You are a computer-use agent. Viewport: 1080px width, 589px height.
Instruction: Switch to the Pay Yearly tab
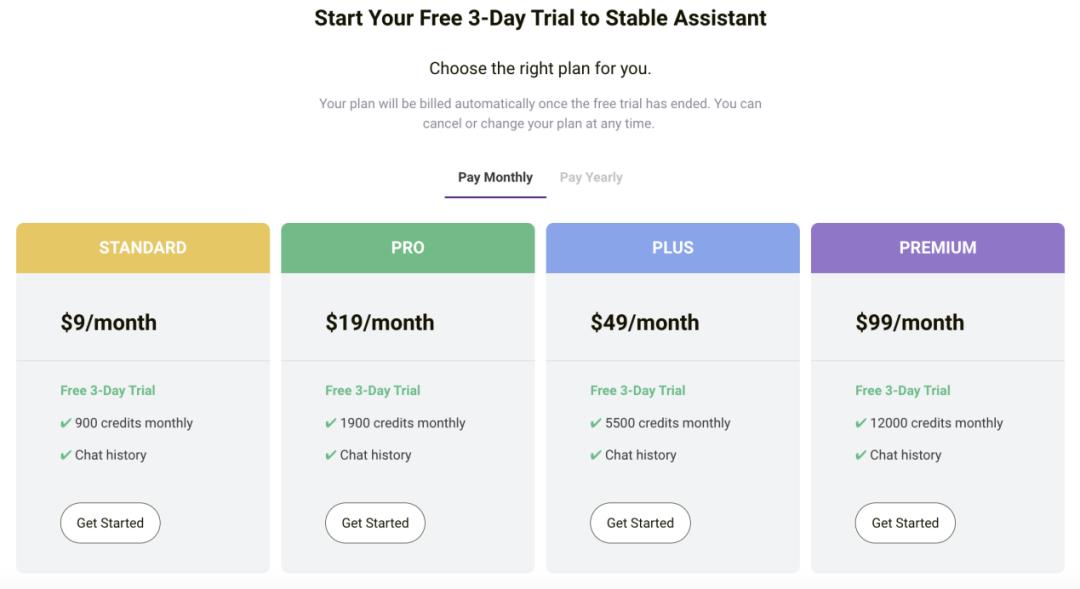pyautogui.click(x=591, y=177)
